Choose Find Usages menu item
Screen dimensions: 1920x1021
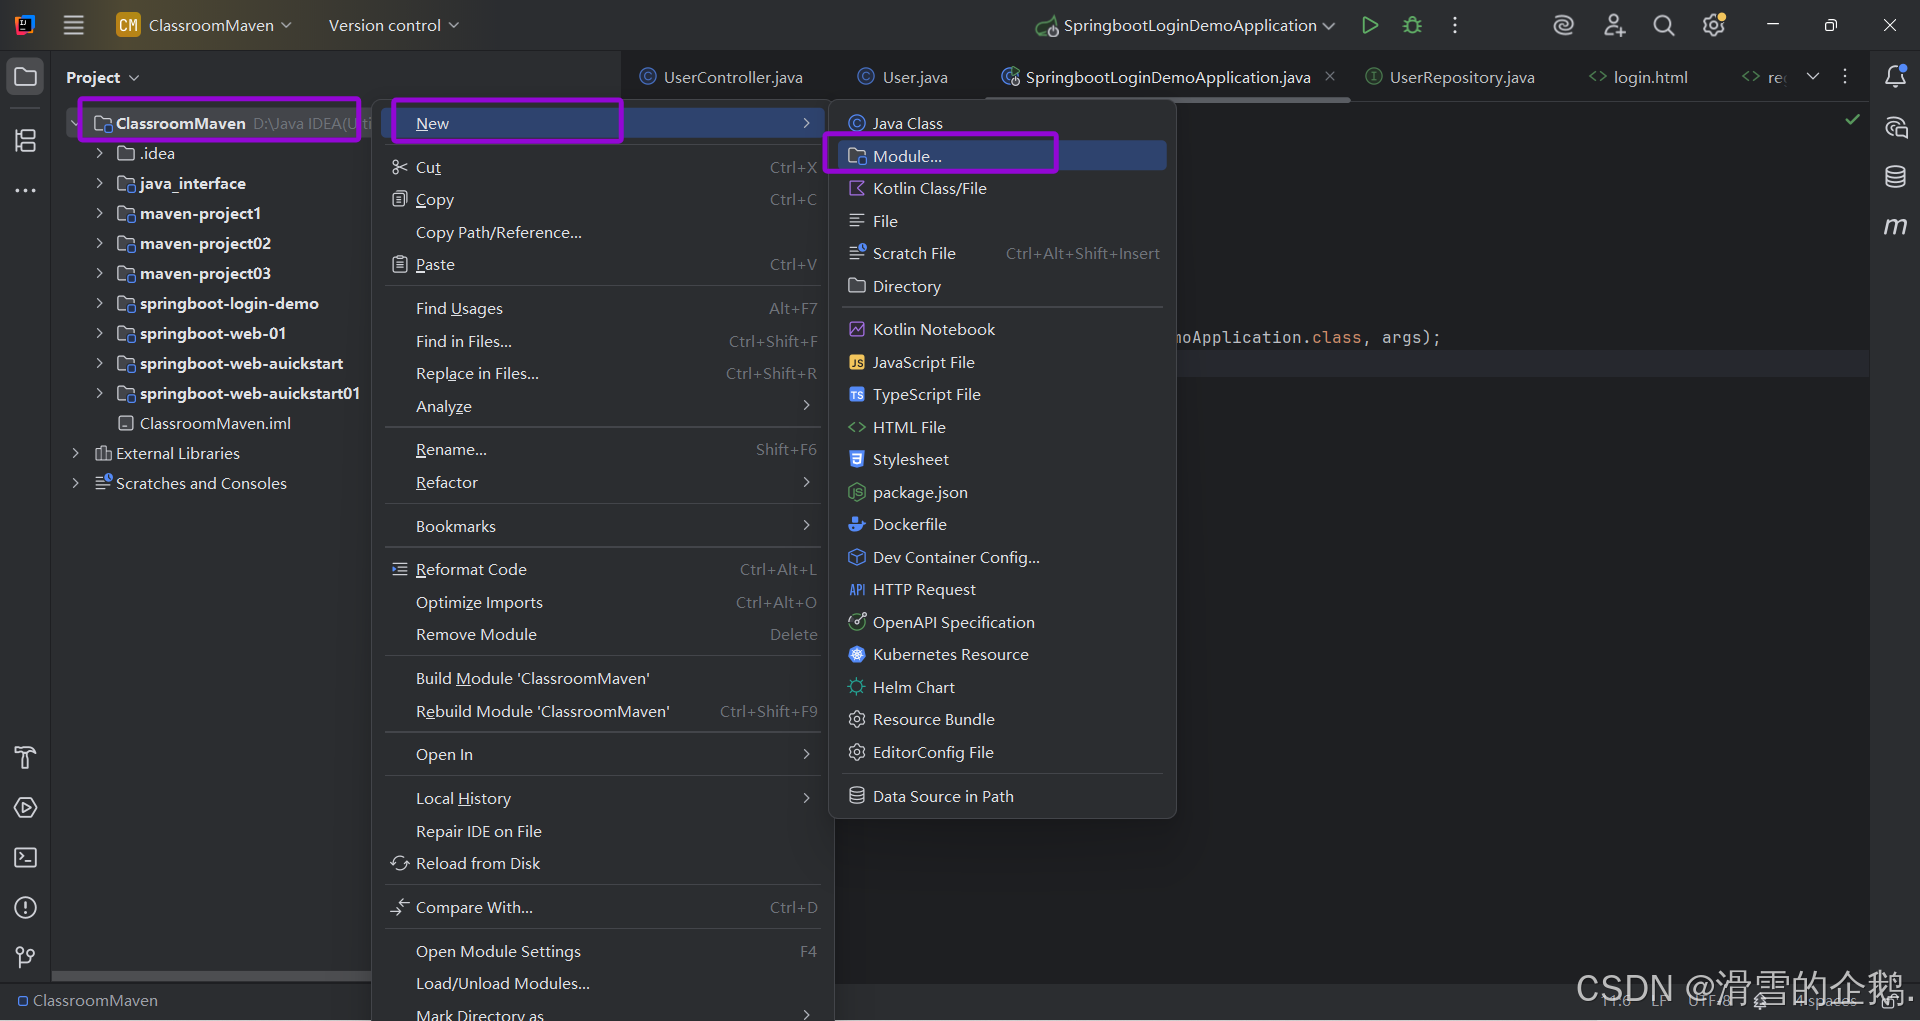[603, 308]
